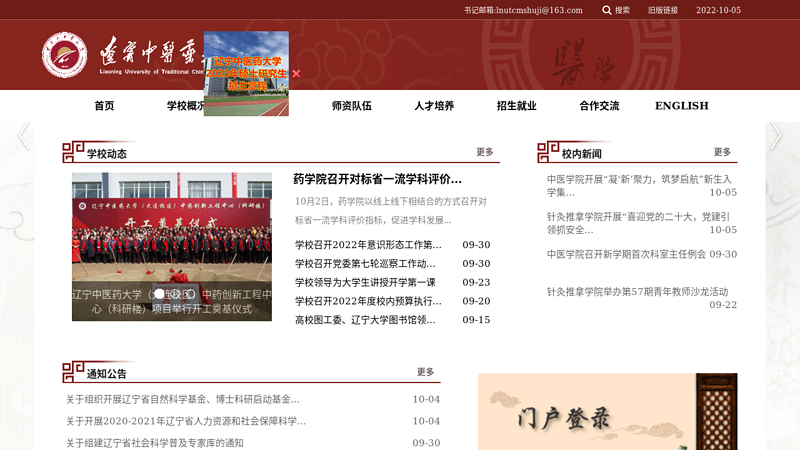800x450 pixels.
Task: Go to previous banner slide arrow
Action: [x=24, y=136]
